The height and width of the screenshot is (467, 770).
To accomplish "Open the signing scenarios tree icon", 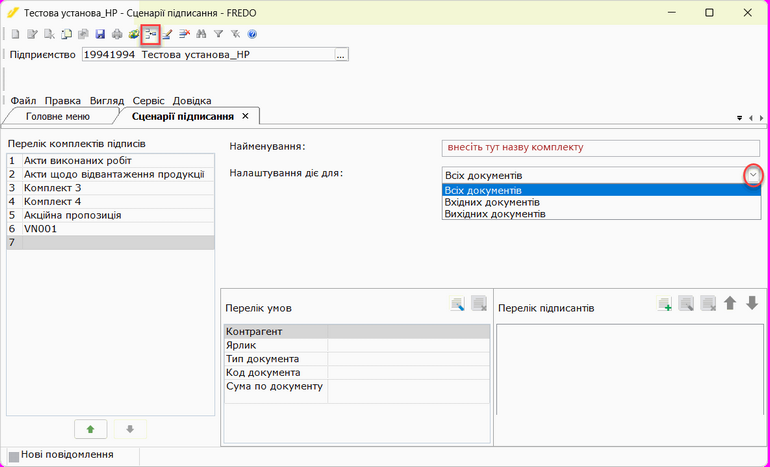I will (151, 34).
